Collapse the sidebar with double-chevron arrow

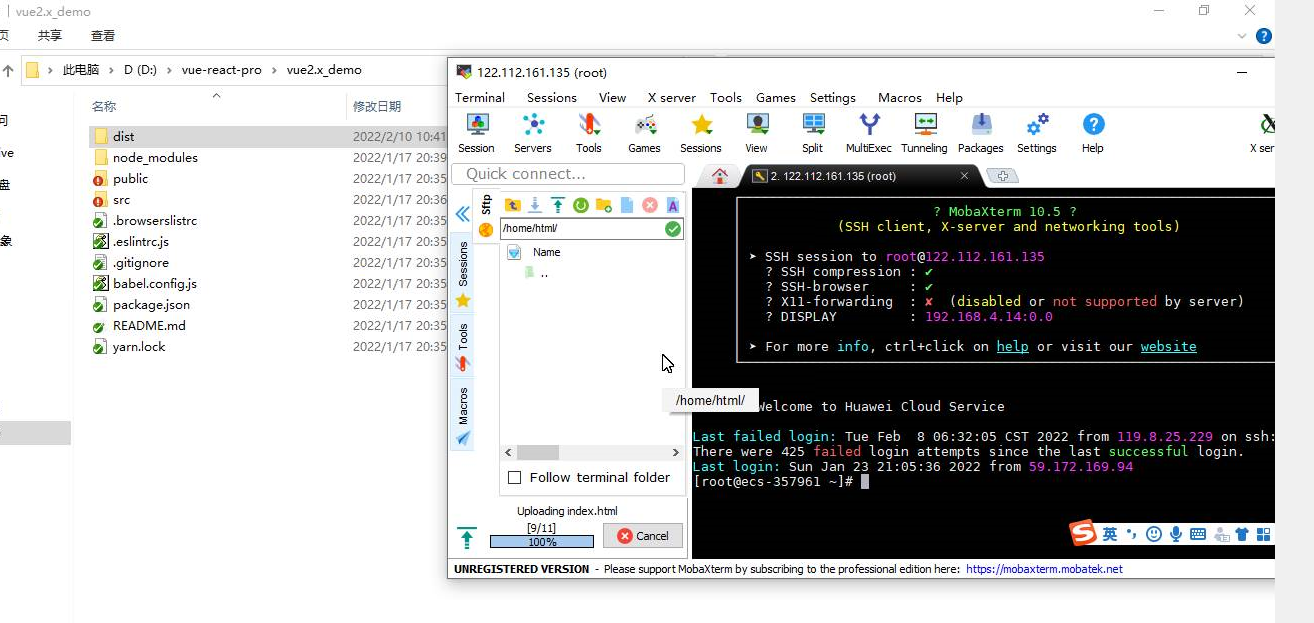[x=462, y=214]
